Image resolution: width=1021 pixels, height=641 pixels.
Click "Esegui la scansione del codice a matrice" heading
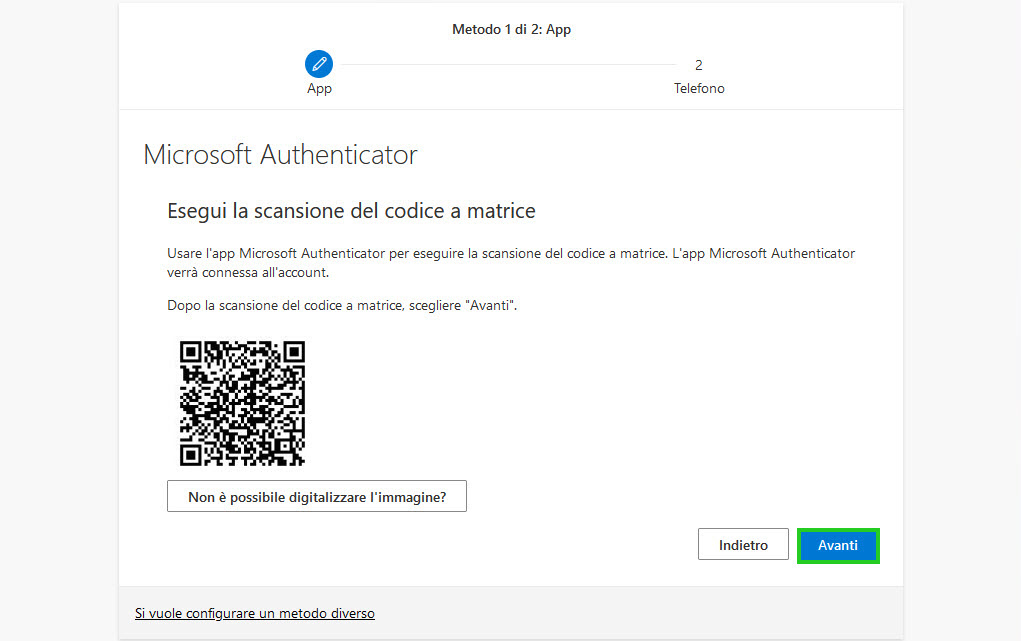tap(351, 211)
